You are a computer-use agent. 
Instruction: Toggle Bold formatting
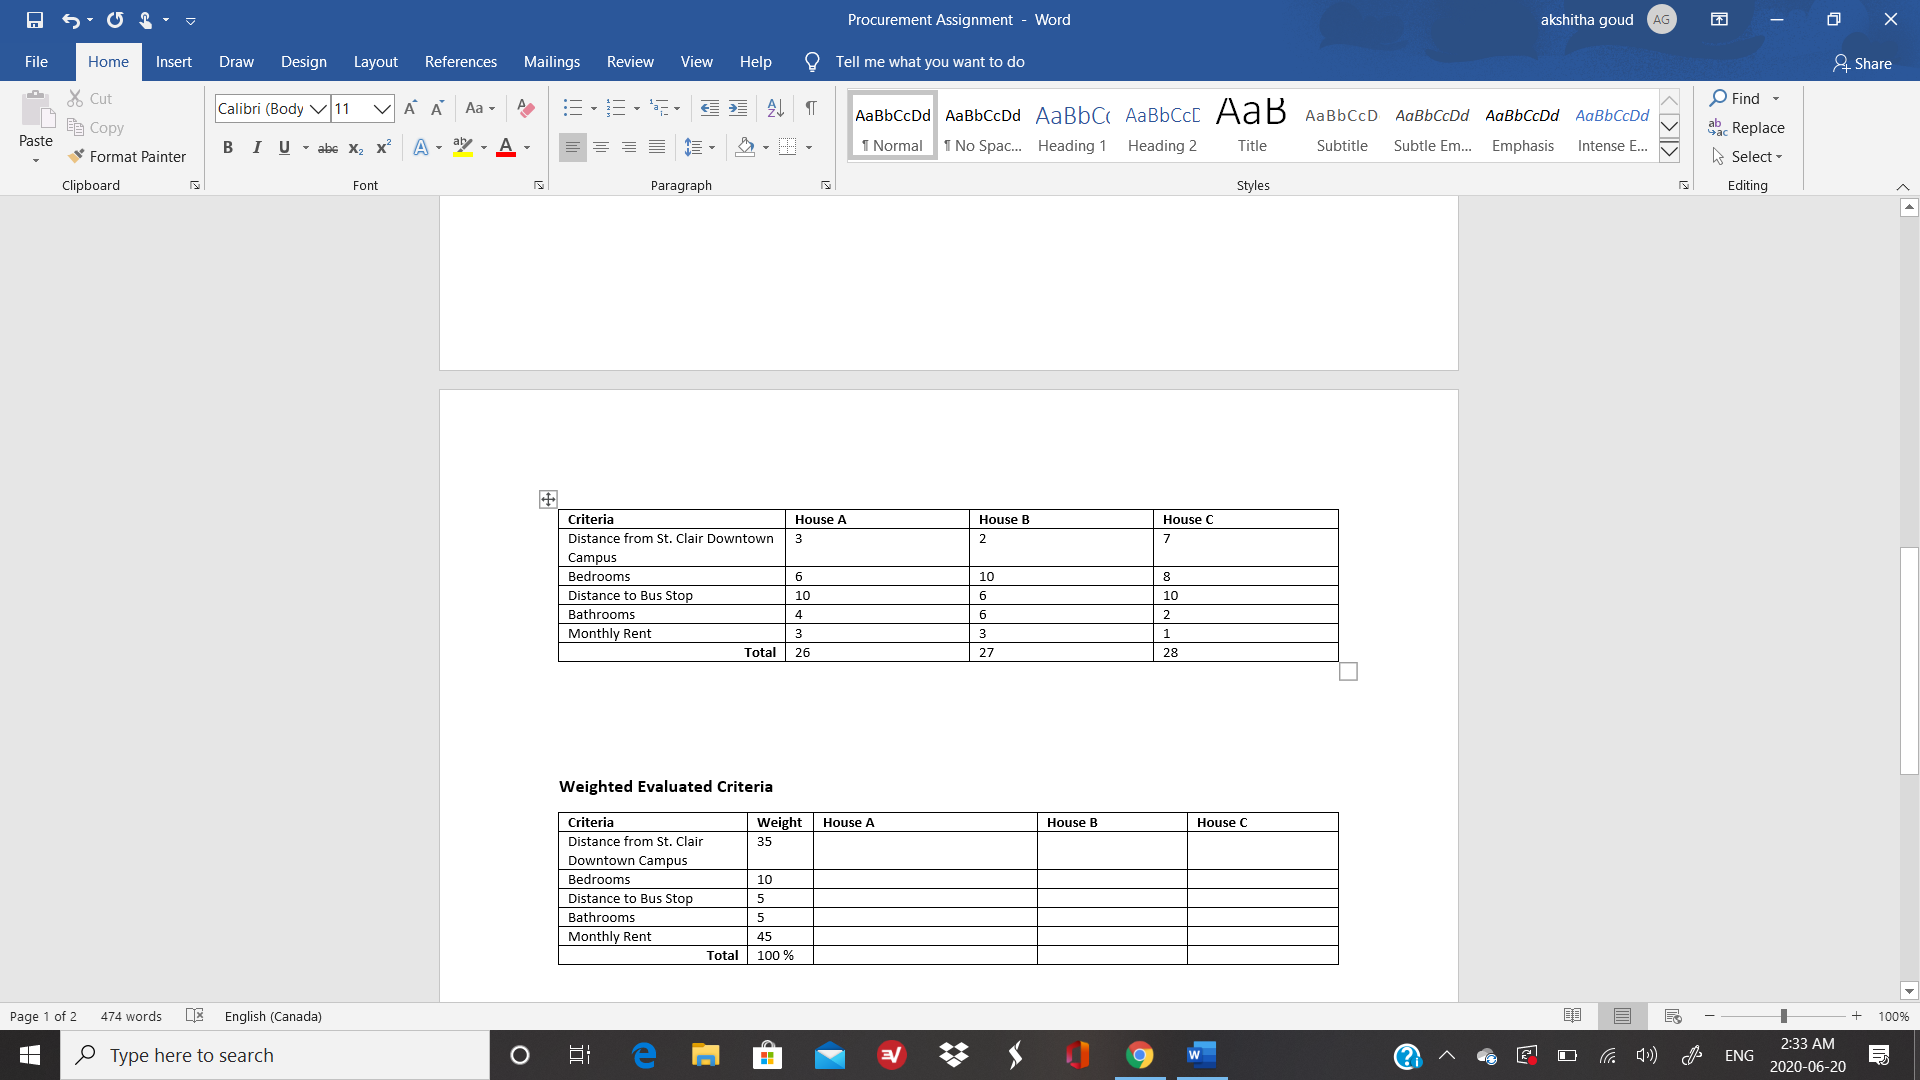pos(228,148)
